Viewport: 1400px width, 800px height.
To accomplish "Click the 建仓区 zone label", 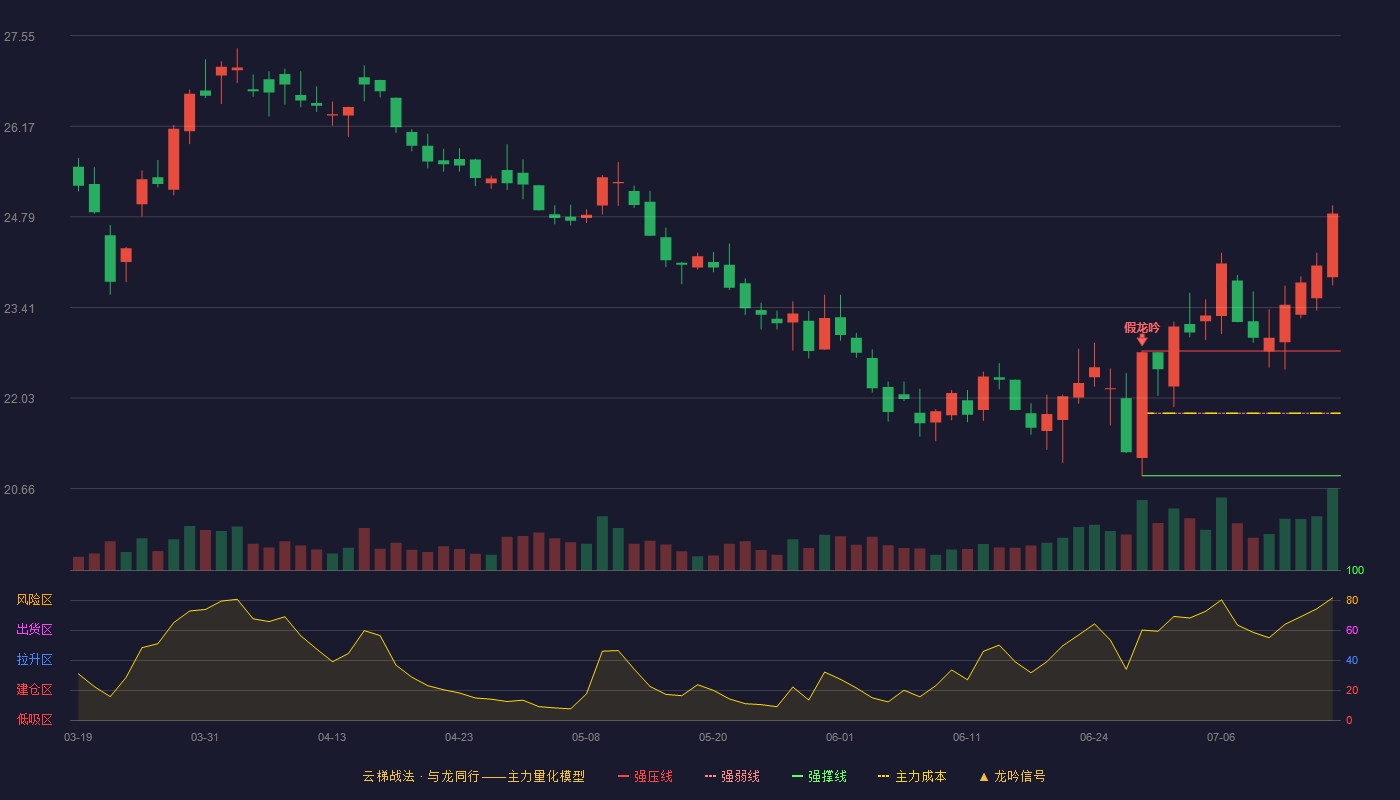I will pyautogui.click(x=34, y=690).
